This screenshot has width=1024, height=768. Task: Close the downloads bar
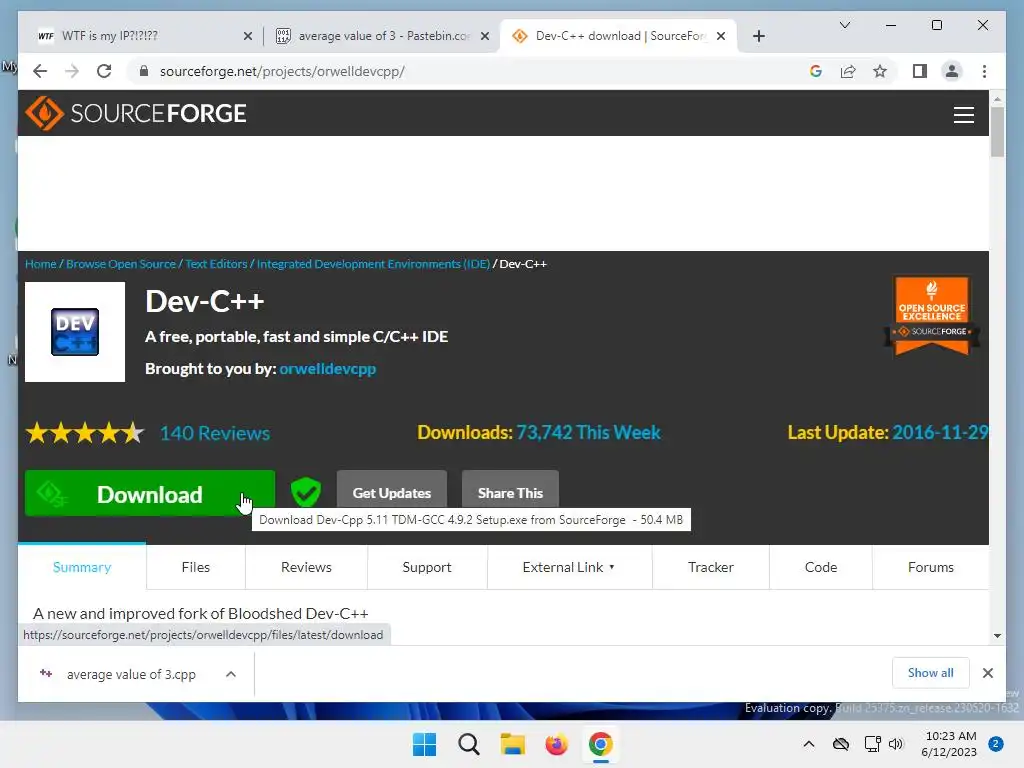pos(987,673)
